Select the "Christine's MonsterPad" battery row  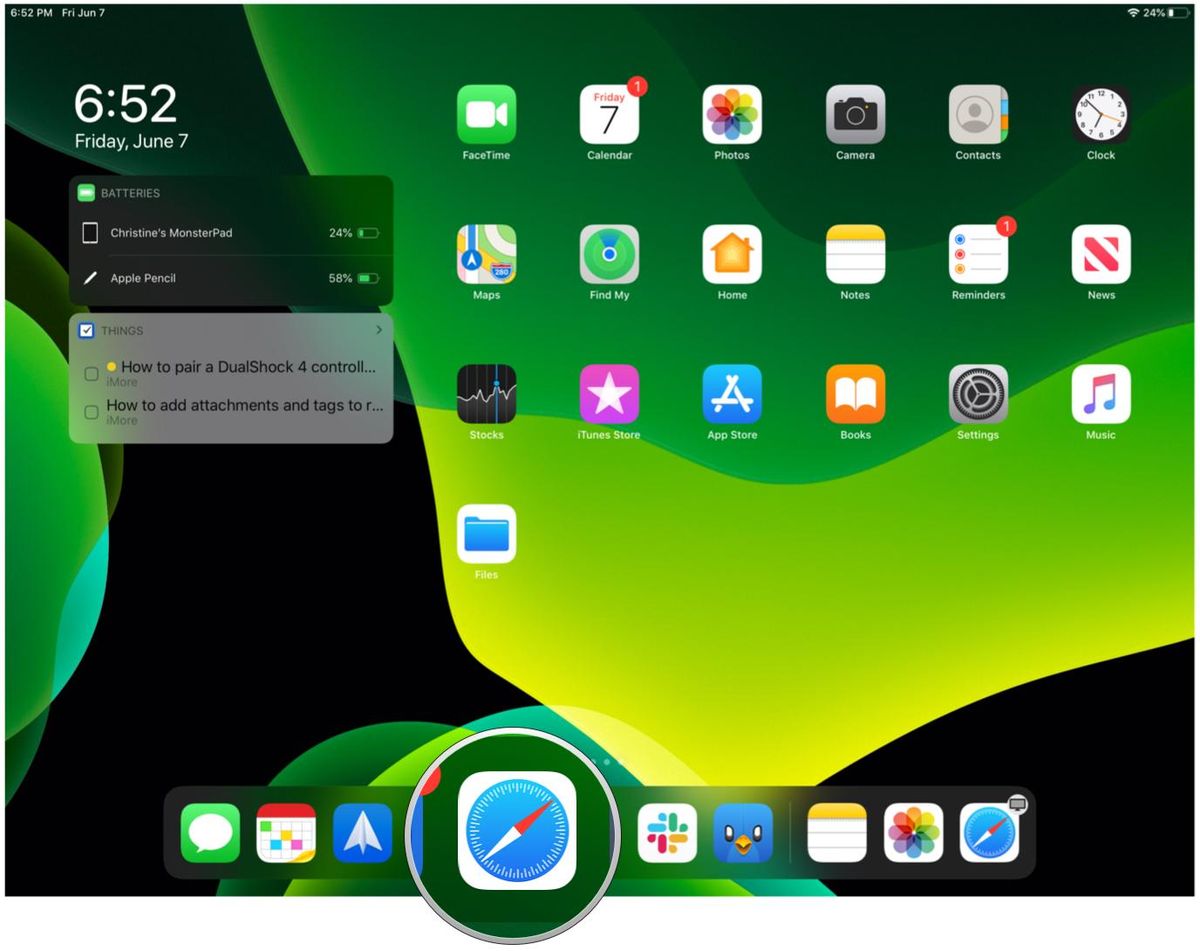click(x=231, y=233)
